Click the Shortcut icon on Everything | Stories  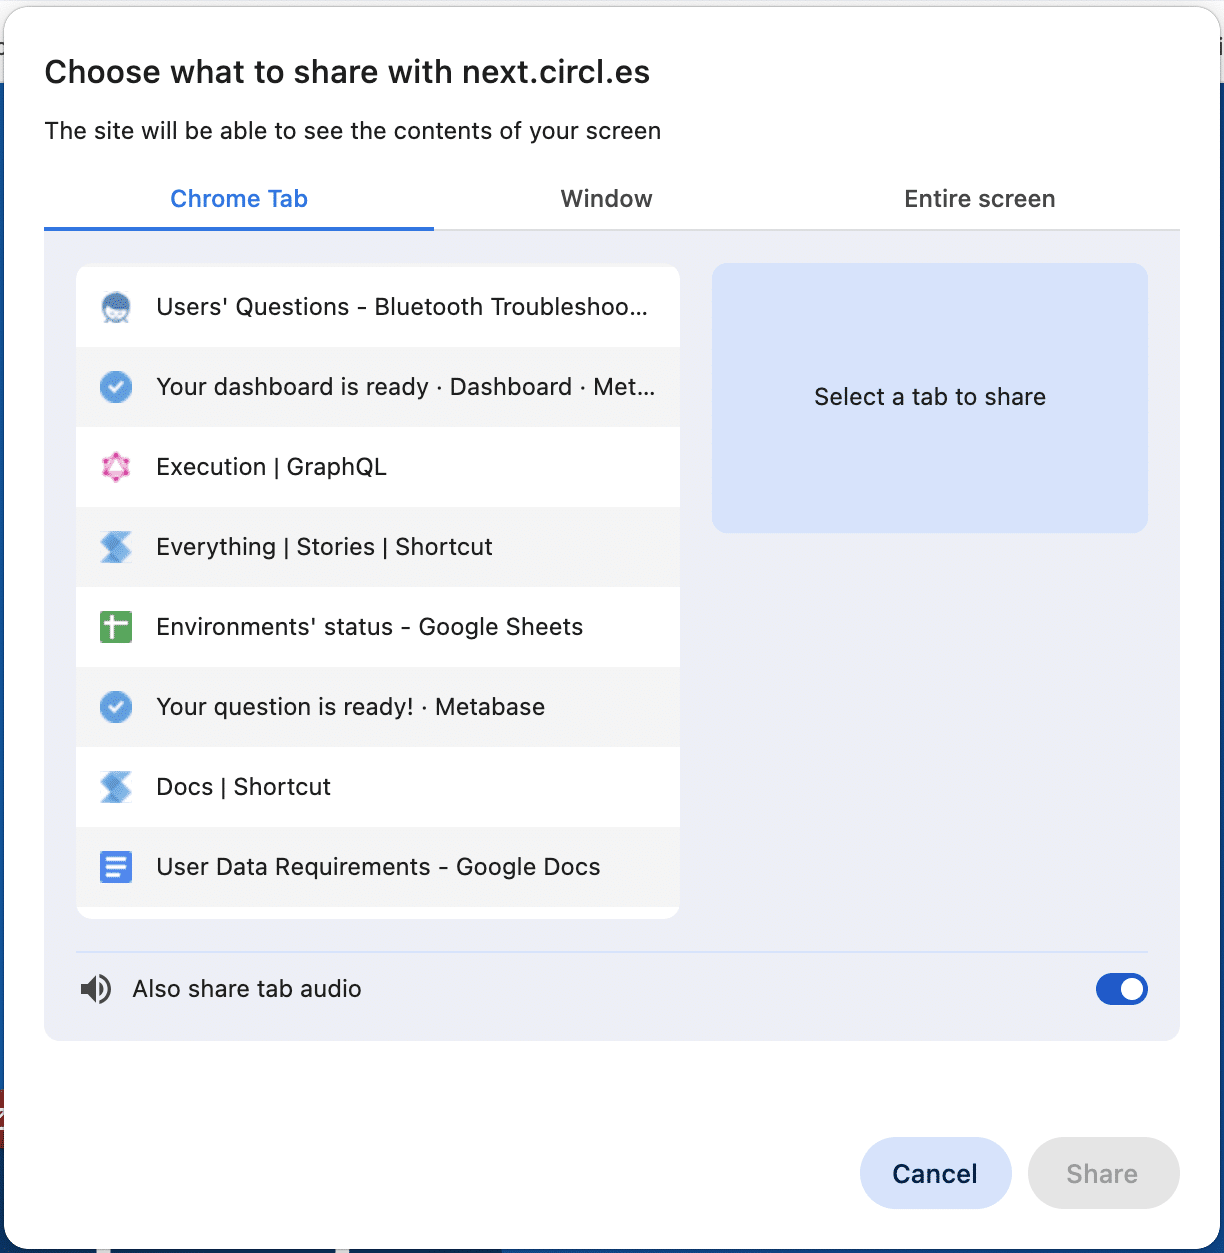click(x=116, y=547)
